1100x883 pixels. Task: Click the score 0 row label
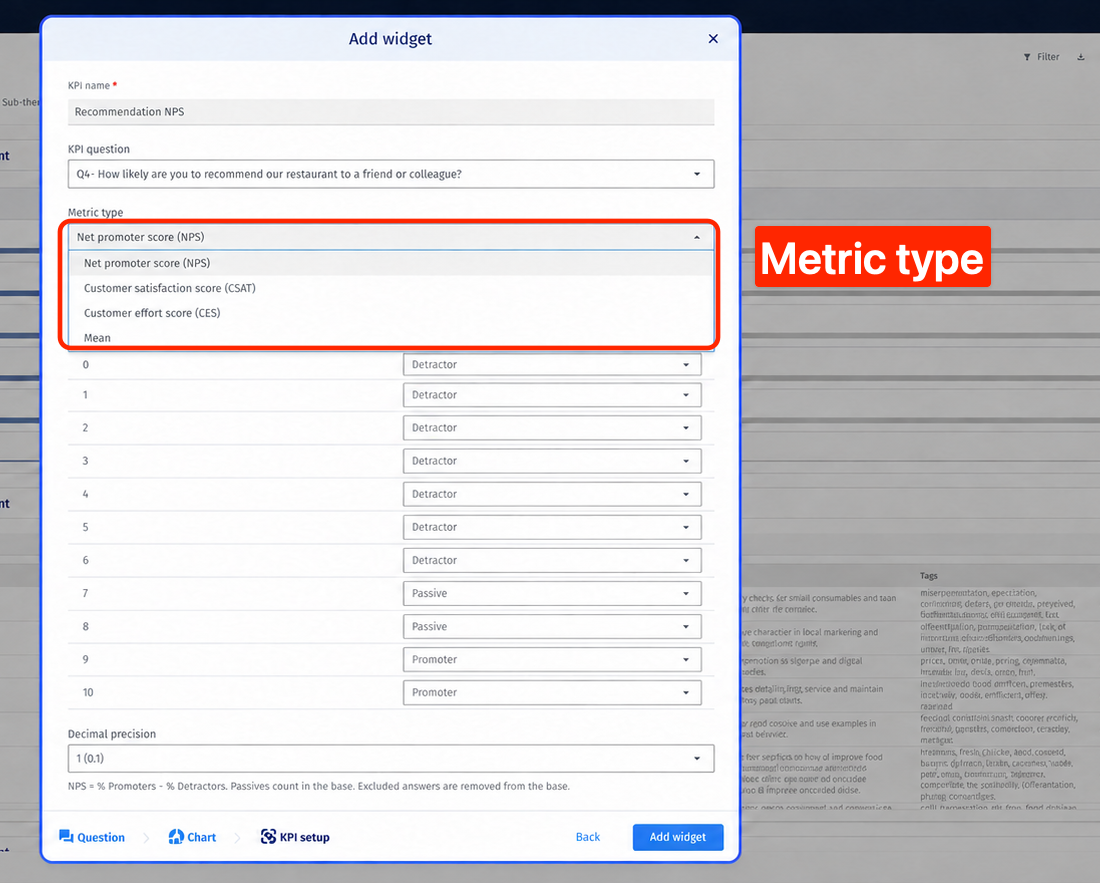(86, 365)
